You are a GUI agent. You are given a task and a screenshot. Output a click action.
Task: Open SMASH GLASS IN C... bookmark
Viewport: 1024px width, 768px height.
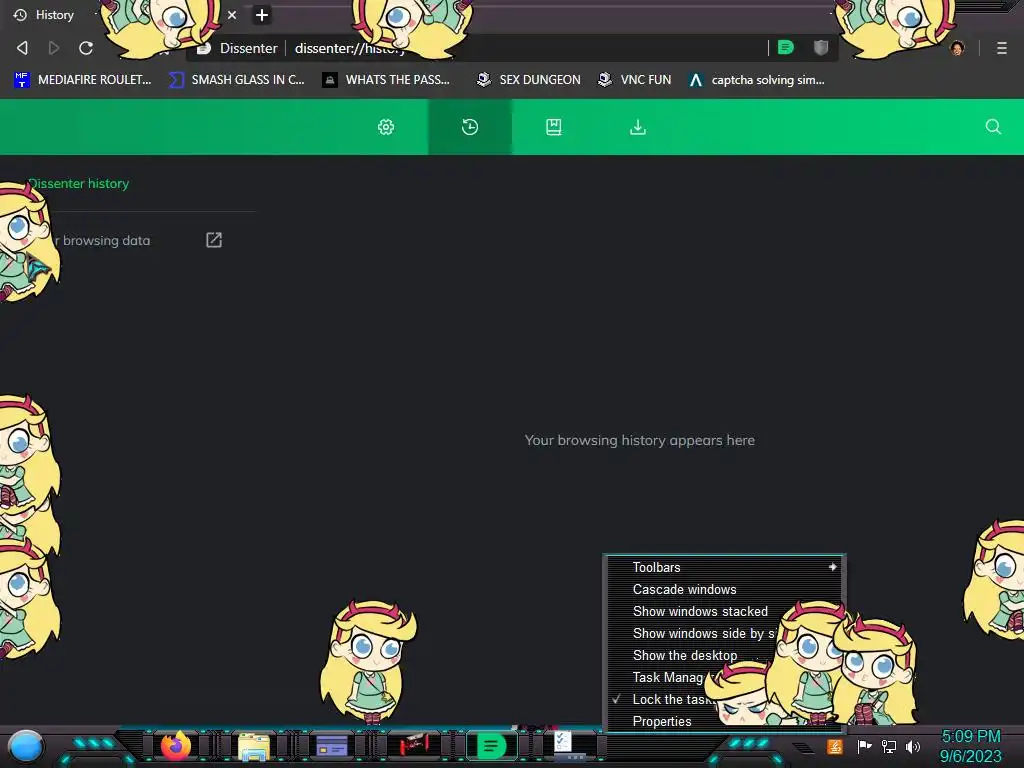(x=236, y=80)
